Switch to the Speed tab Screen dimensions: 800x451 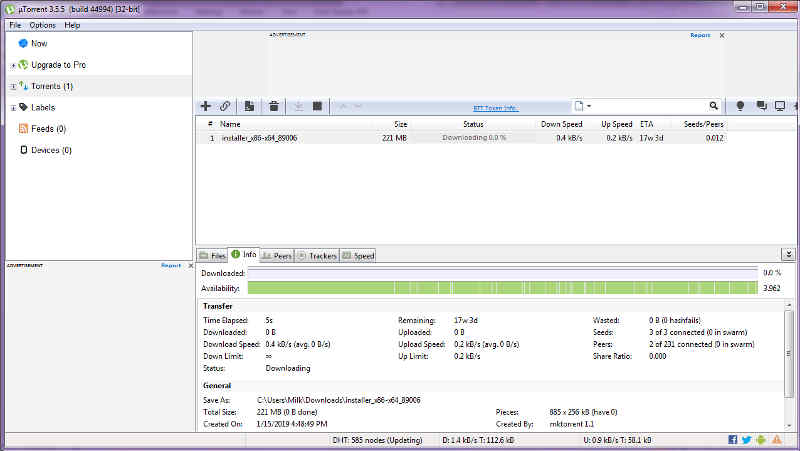click(358, 256)
